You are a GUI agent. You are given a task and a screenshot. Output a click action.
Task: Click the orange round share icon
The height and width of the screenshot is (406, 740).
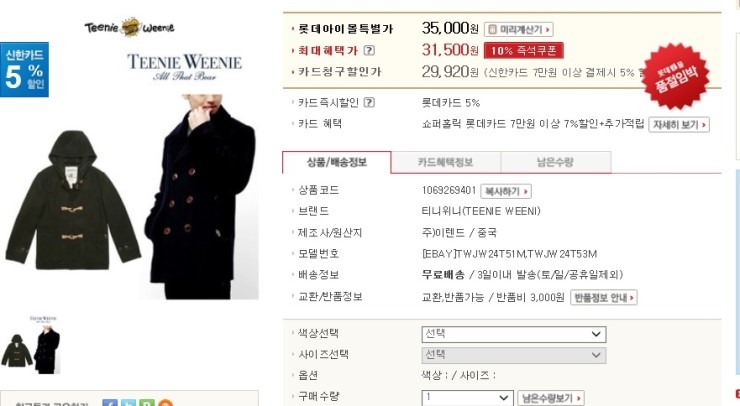165,403
